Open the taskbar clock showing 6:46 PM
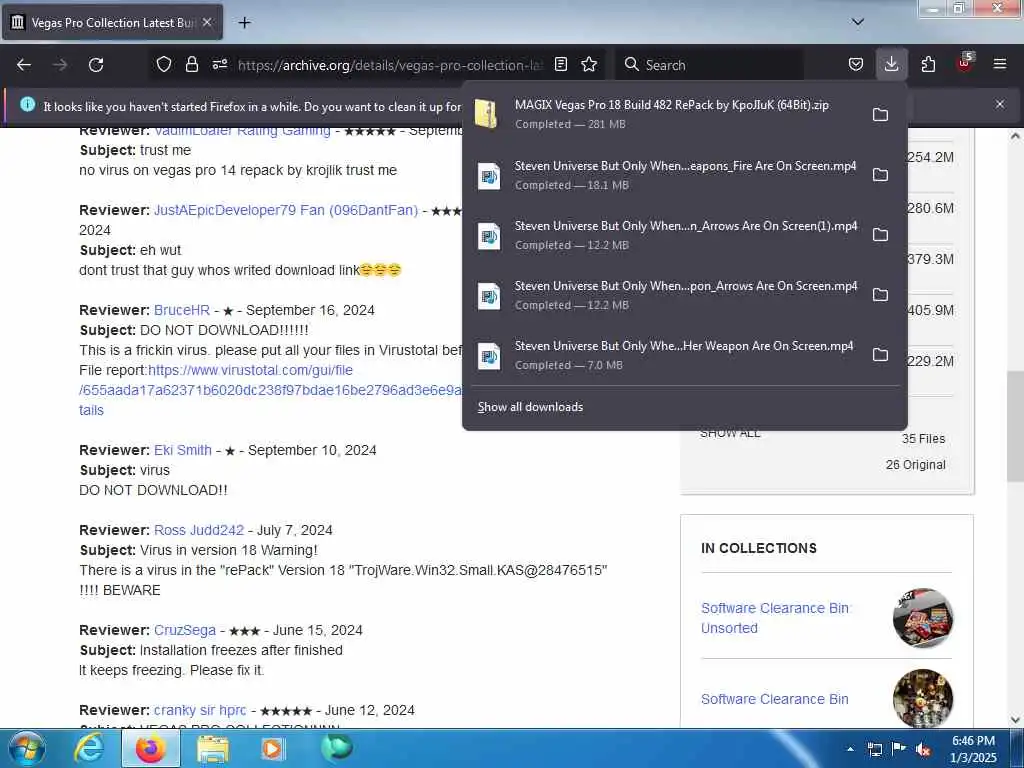1024x768 pixels. (x=973, y=749)
